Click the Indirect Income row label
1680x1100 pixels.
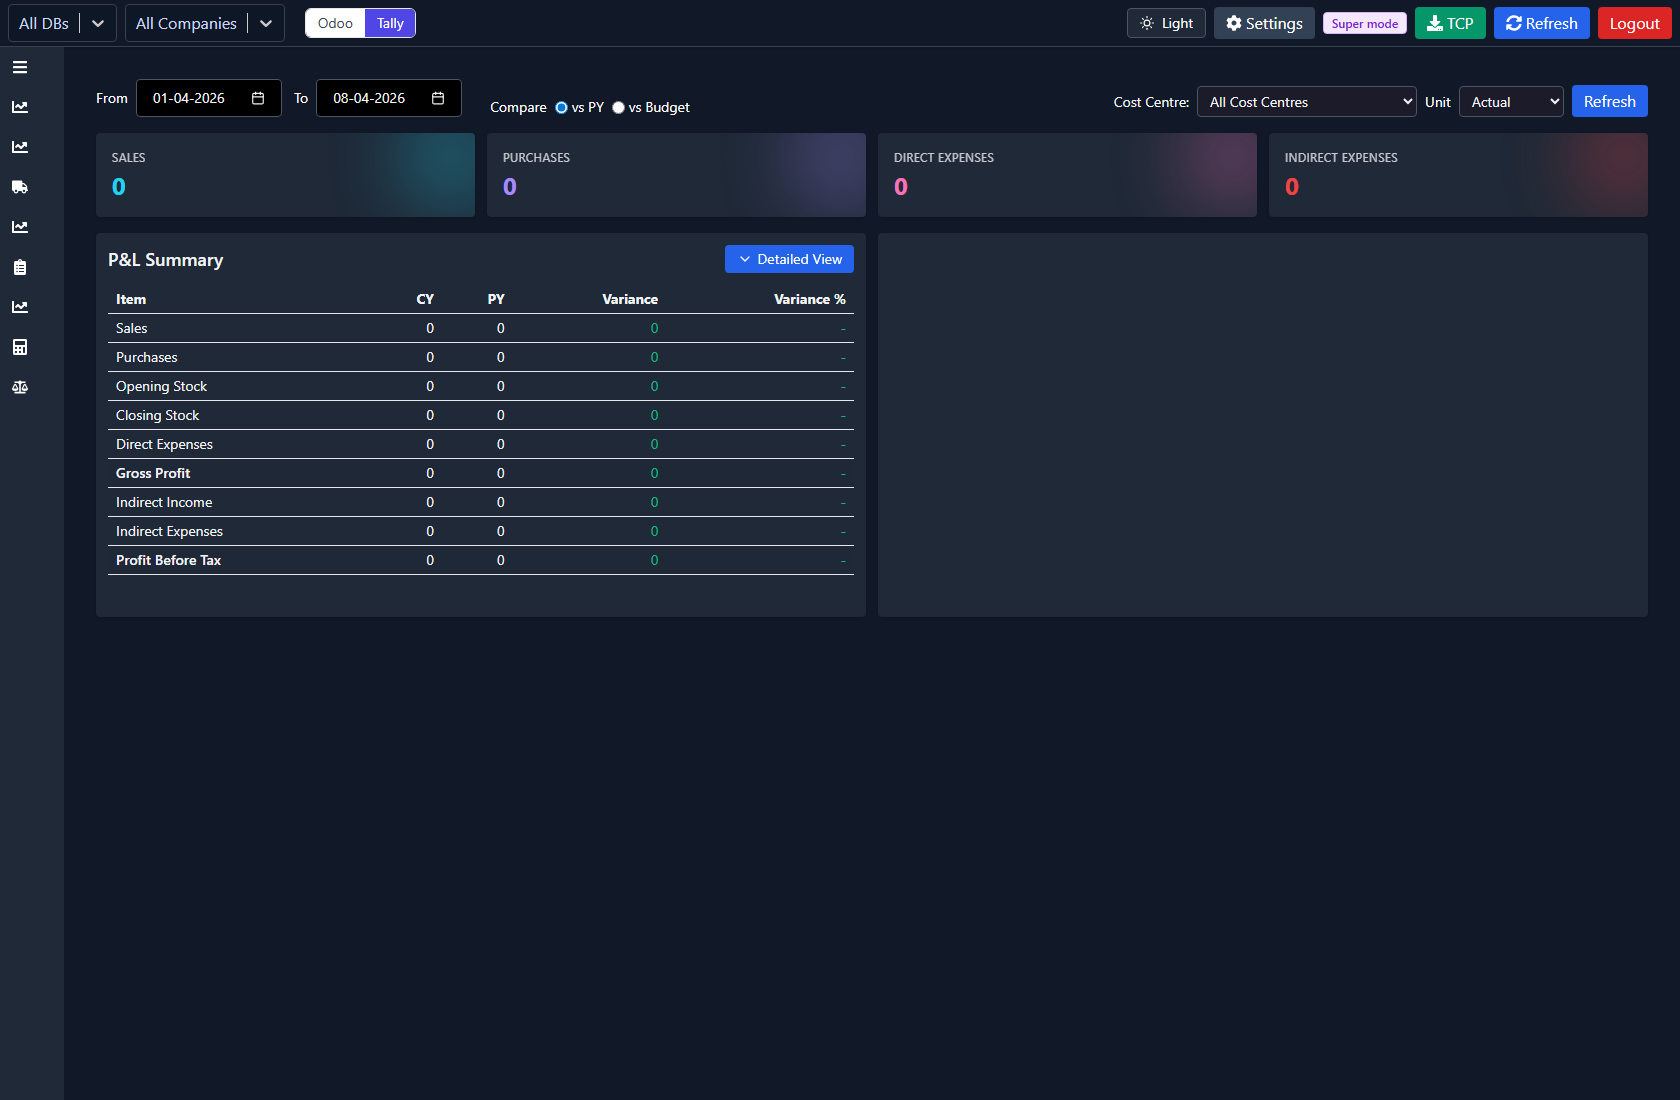pos(164,502)
